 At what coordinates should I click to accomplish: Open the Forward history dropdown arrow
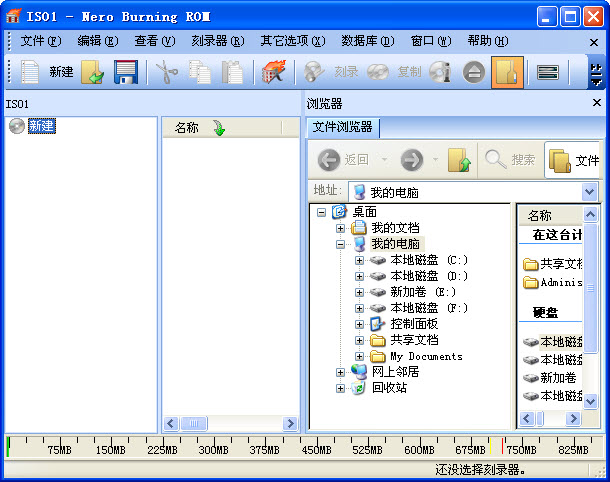tap(435, 159)
